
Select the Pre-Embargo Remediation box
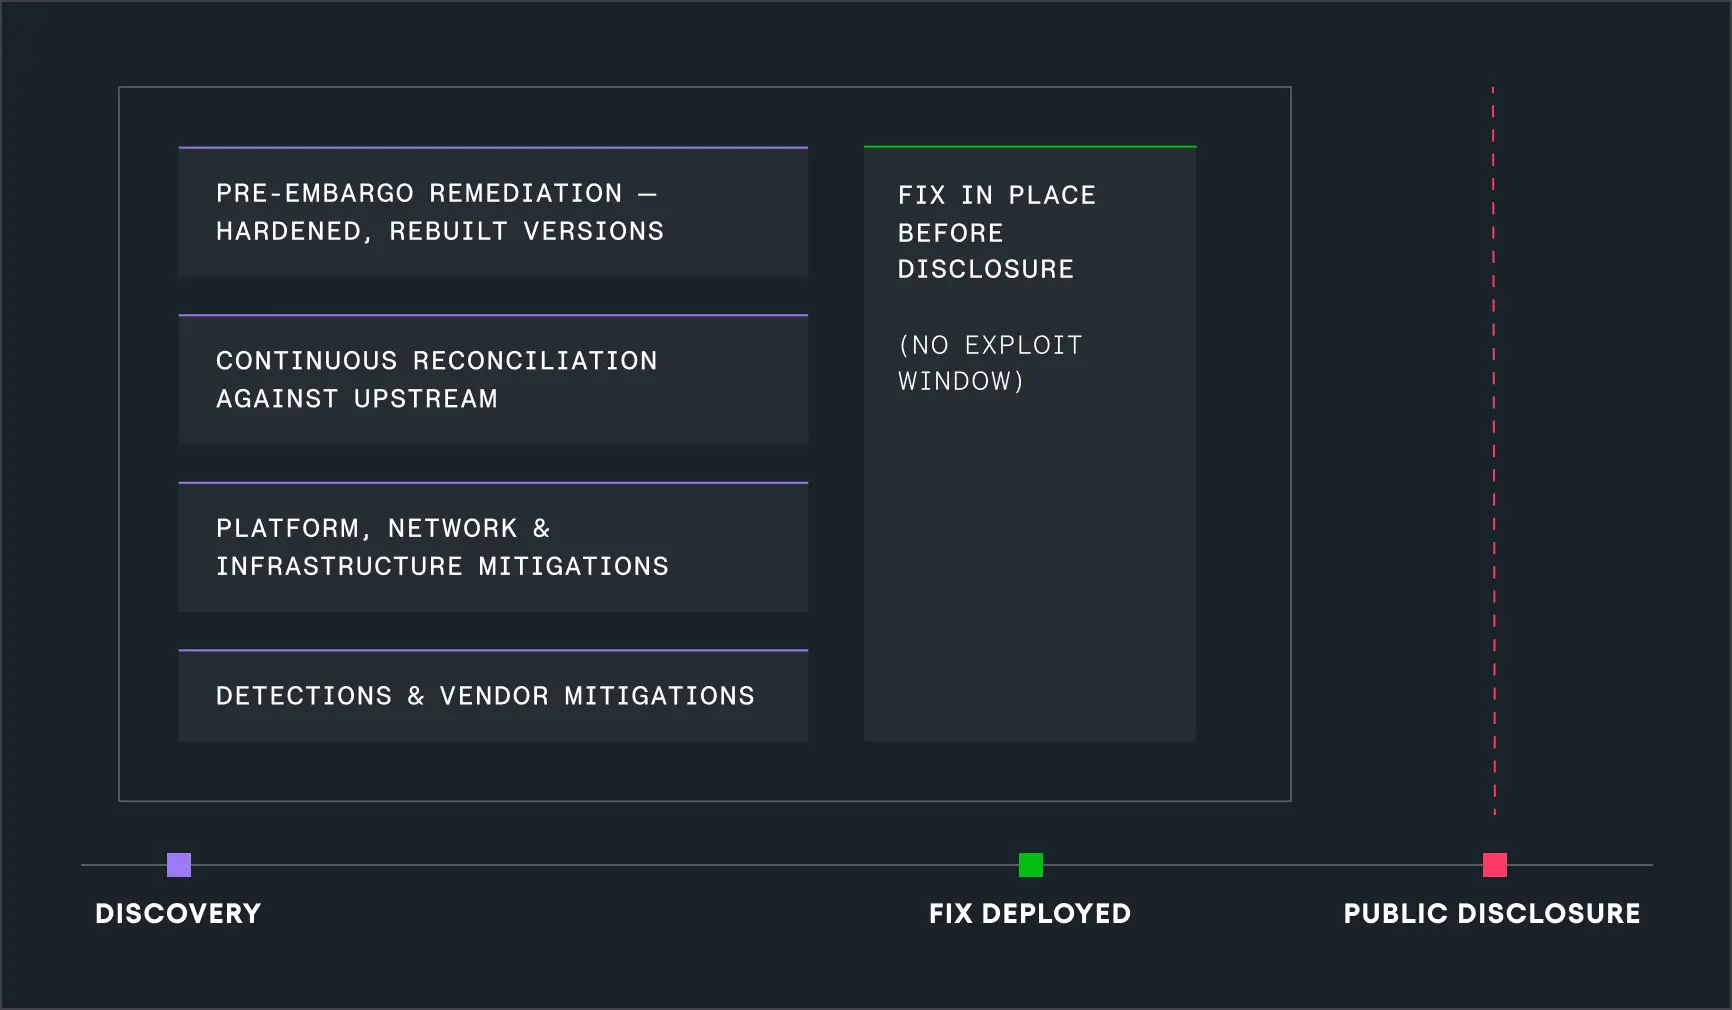493,212
